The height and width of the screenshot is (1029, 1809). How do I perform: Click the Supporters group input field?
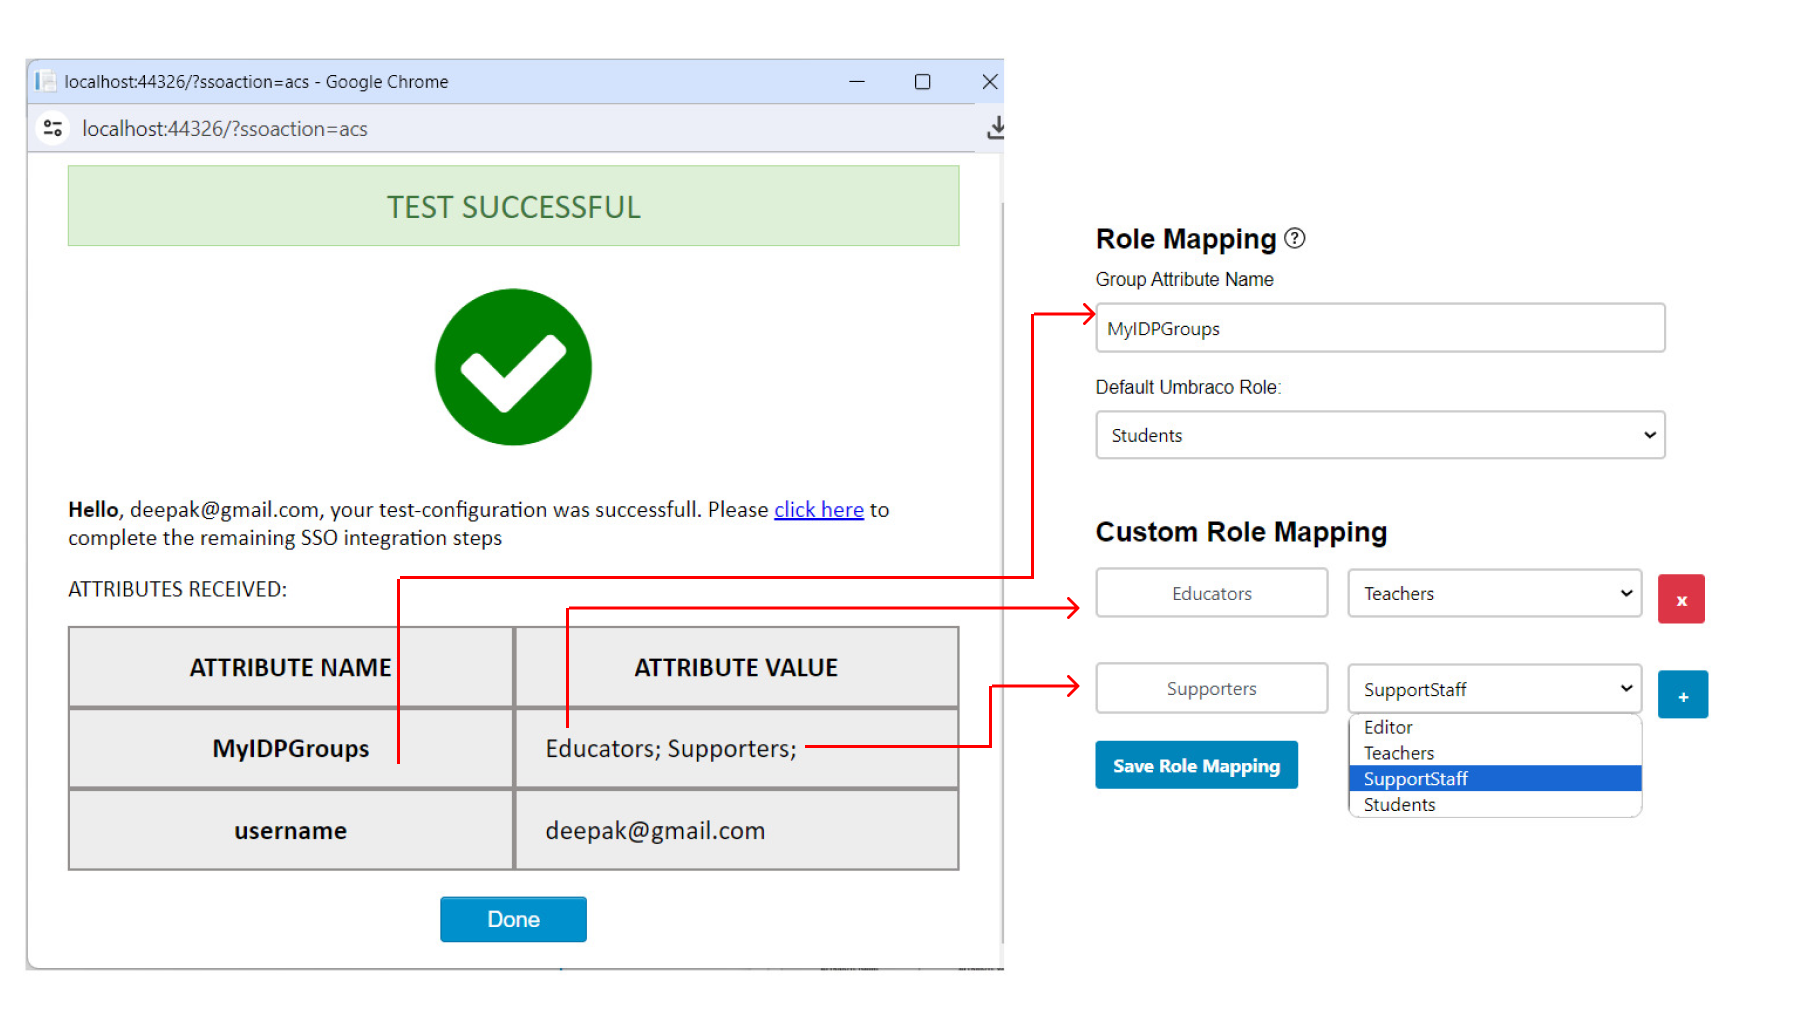point(1211,688)
